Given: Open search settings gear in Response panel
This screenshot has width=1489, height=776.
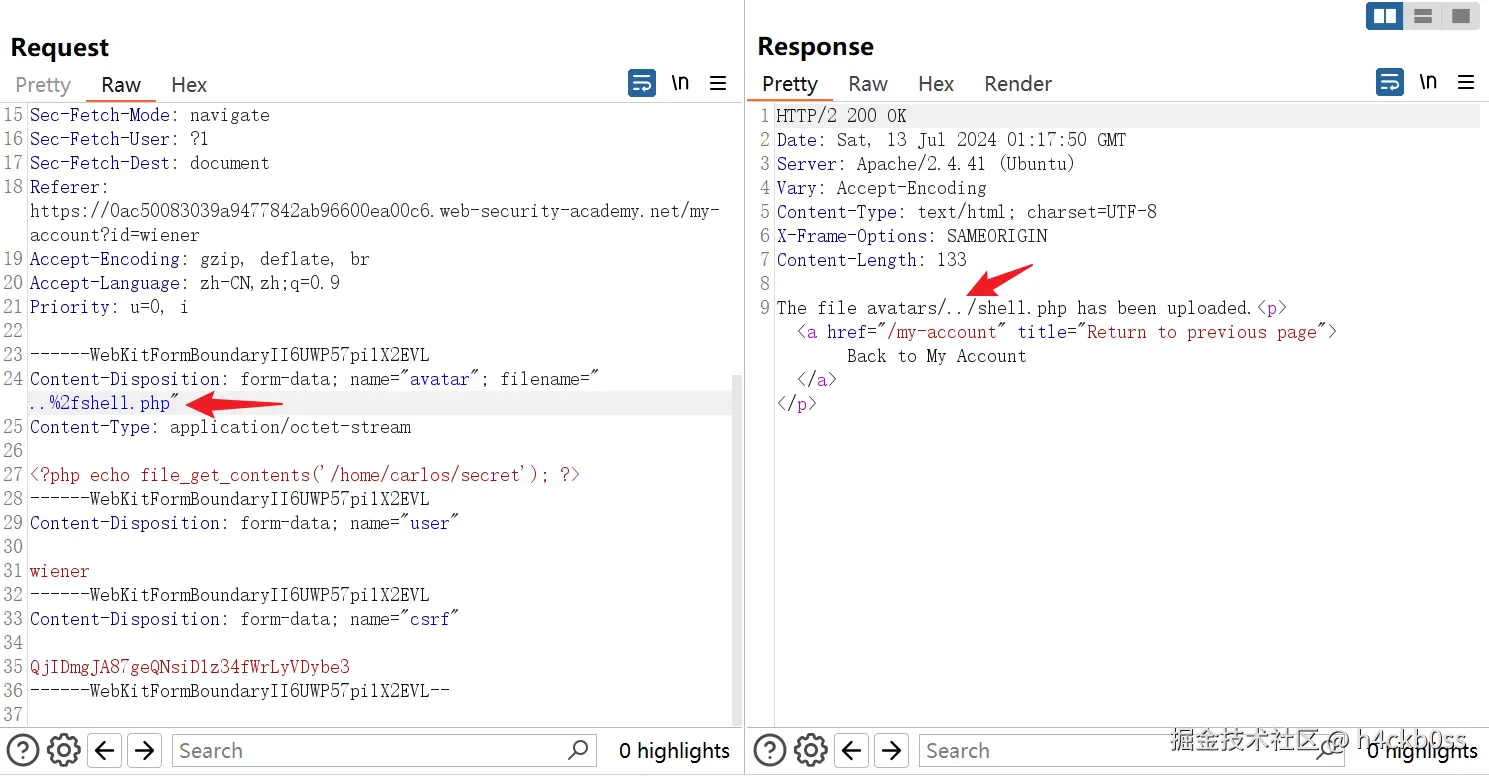Looking at the screenshot, I should 810,750.
